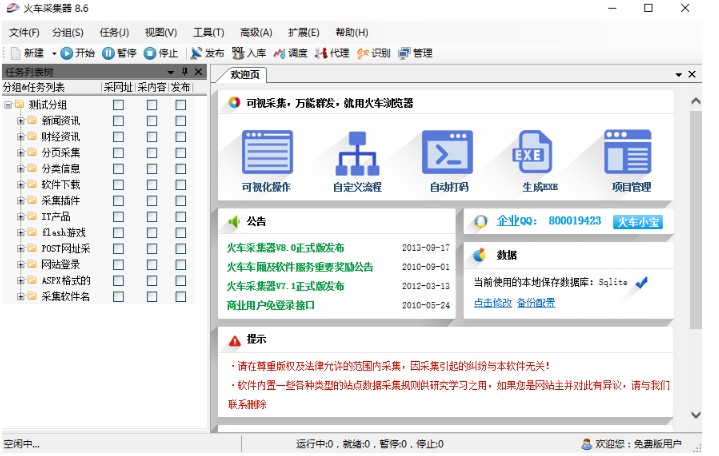Click the user icon in the status bar
719x456 pixels.
pos(586,444)
